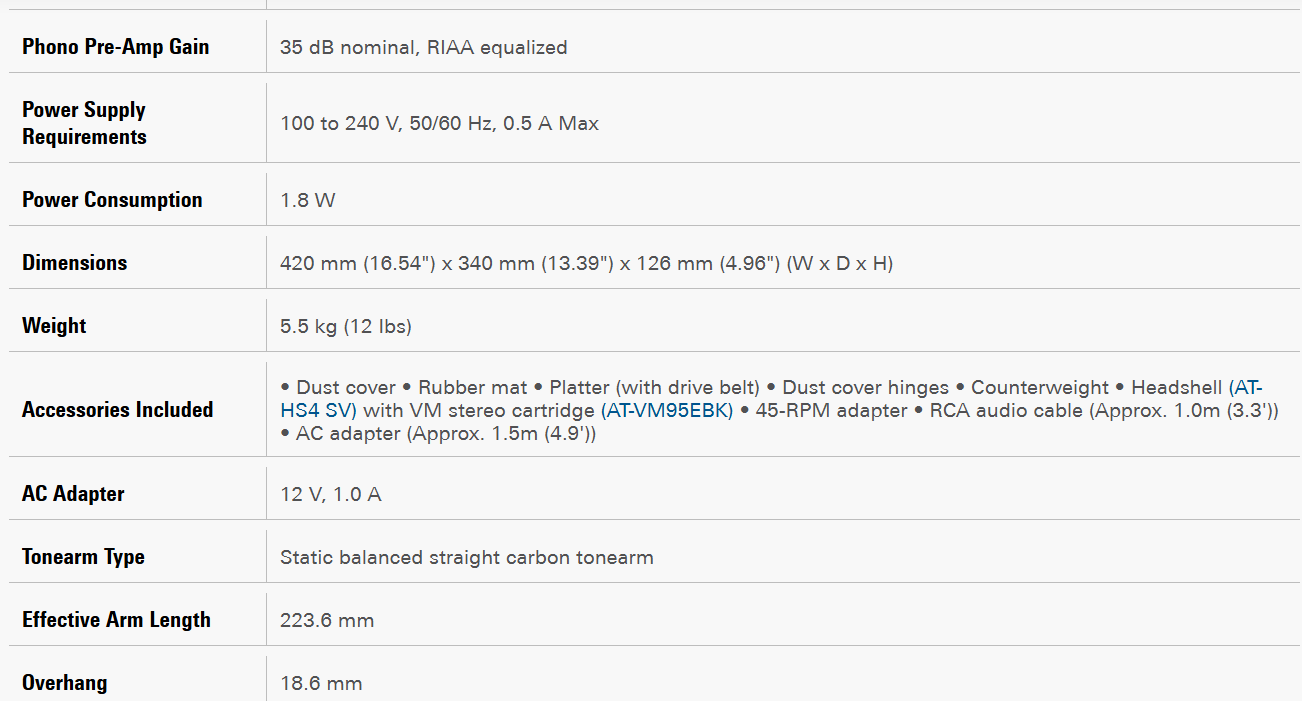
Task: Select the 35 dB nominal, RIAA equalized value
Action: [423, 47]
